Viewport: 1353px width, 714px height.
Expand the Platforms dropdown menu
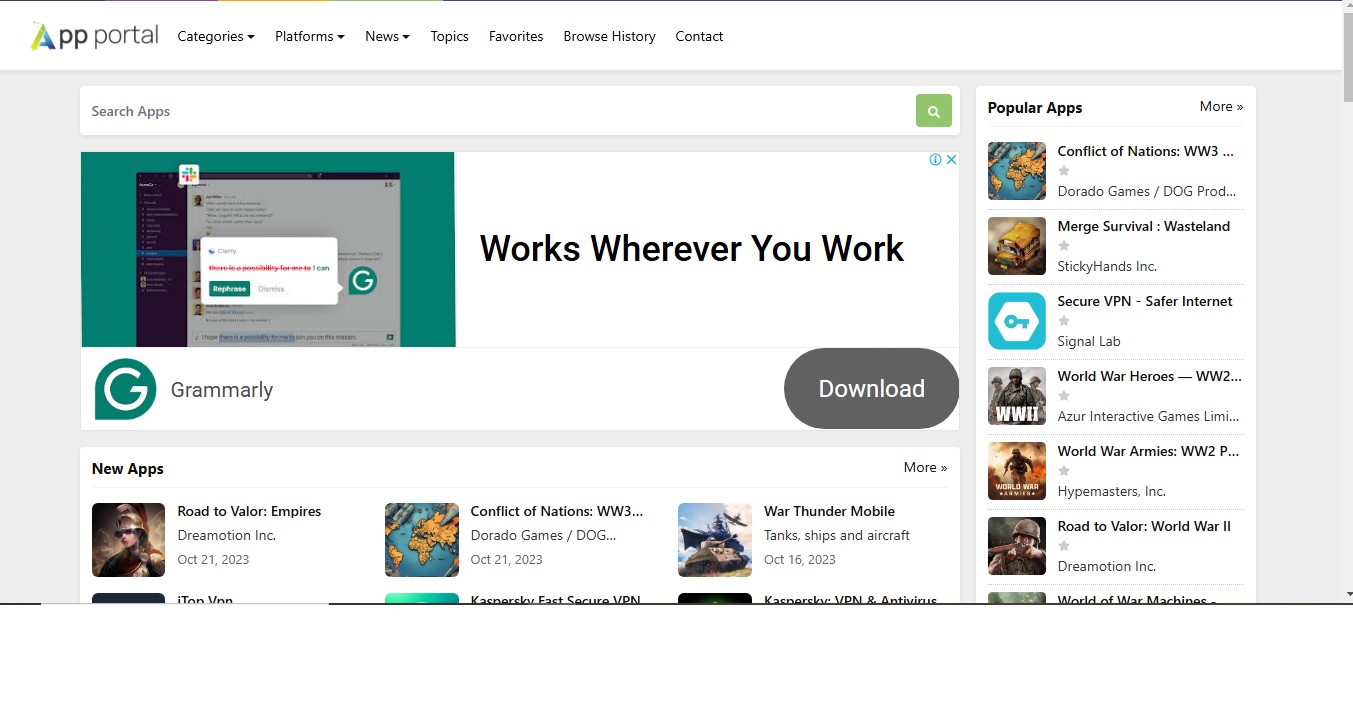310,36
